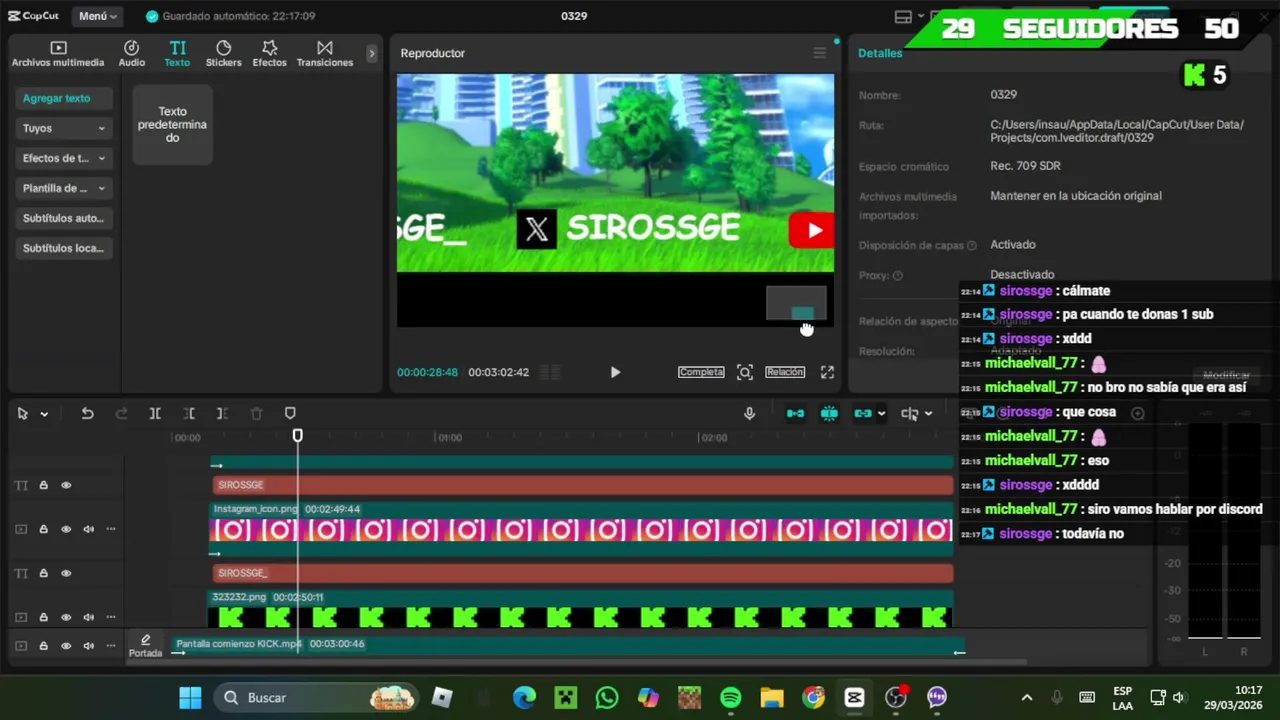Open more options for 323232.png track

click(111, 617)
